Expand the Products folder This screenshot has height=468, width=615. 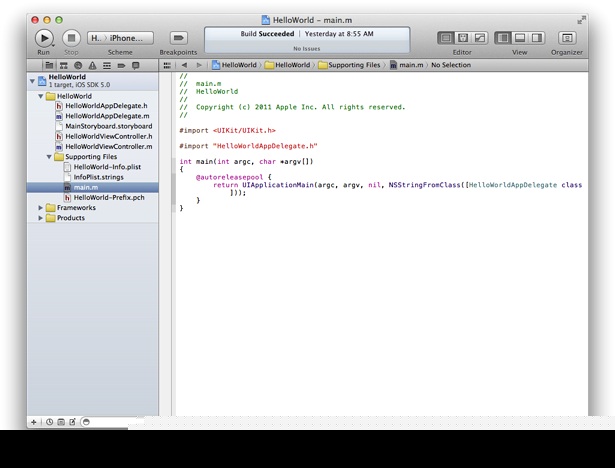tap(41, 218)
